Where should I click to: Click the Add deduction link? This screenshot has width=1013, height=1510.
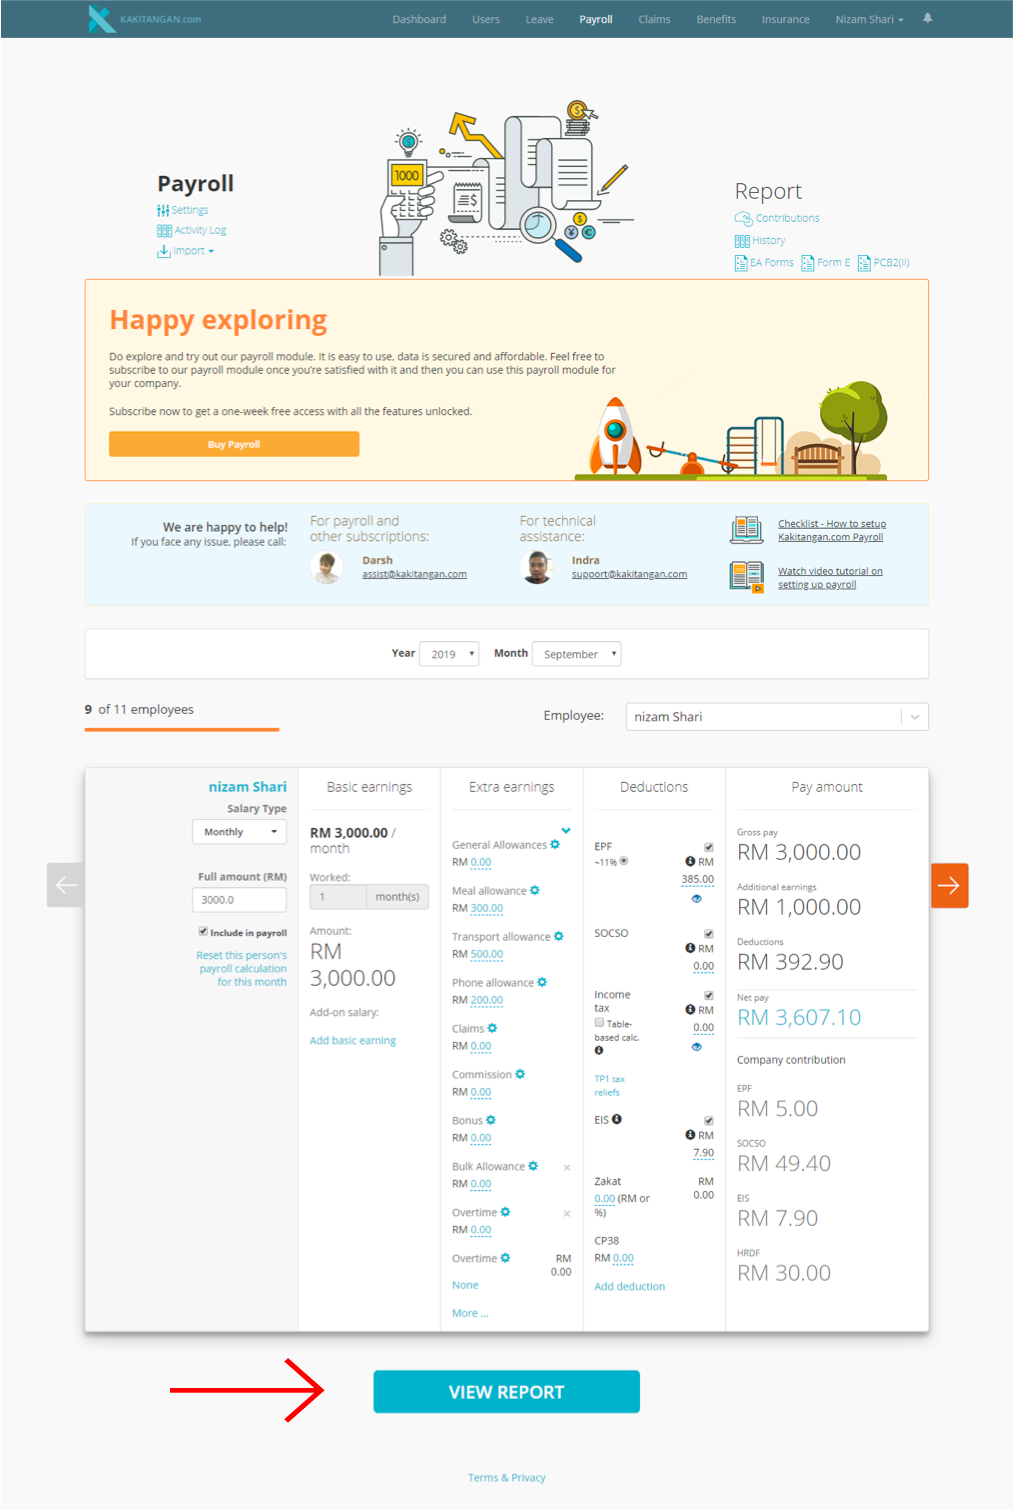[630, 1286]
